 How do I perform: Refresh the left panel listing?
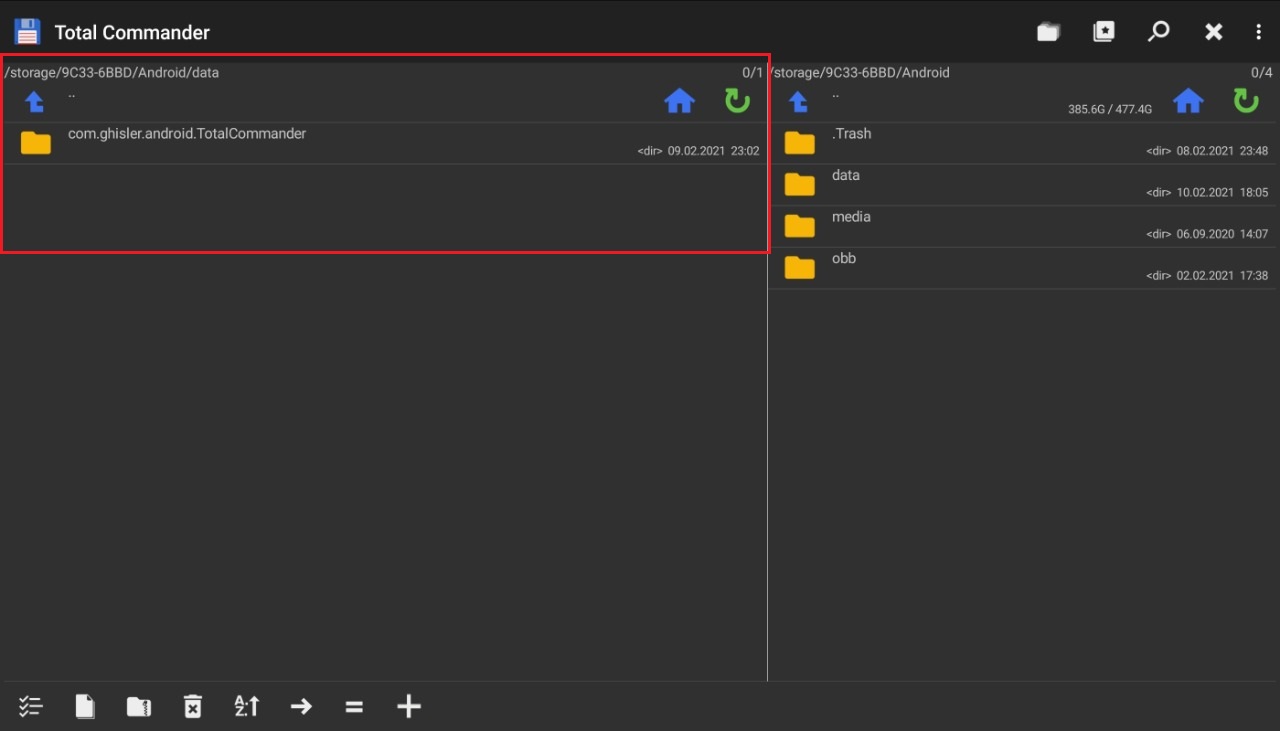[737, 101]
